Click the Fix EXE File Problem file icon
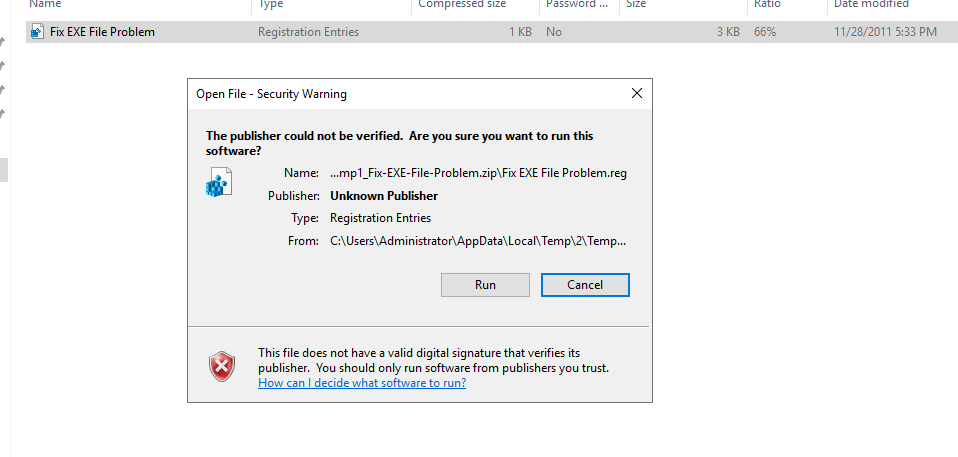This screenshot has width=958, height=457. click(x=38, y=32)
